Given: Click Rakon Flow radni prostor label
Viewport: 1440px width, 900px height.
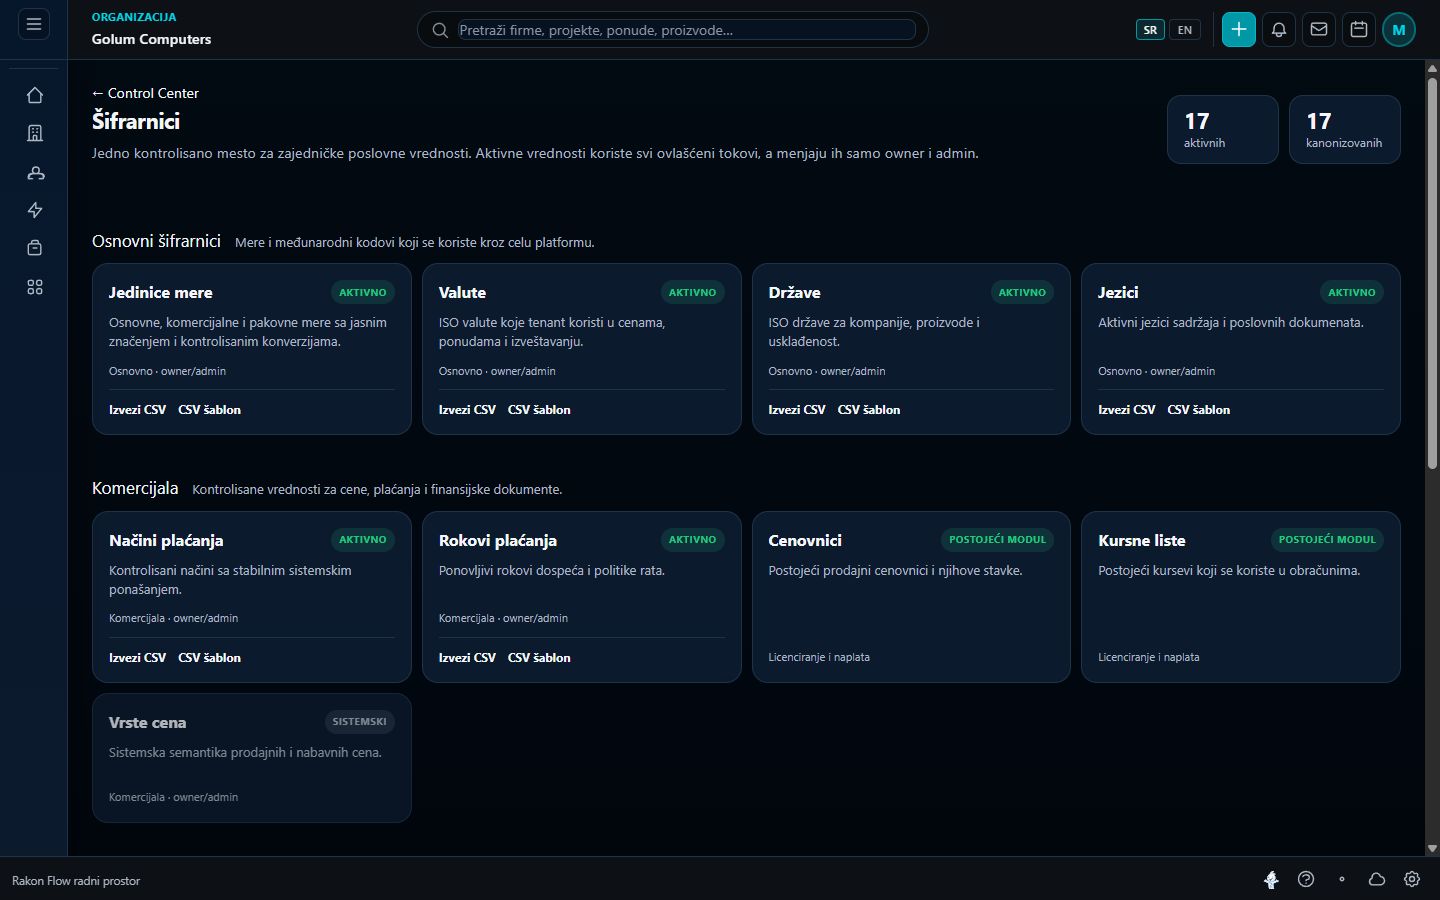Looking at the screenshot, I should click(76, 881).
